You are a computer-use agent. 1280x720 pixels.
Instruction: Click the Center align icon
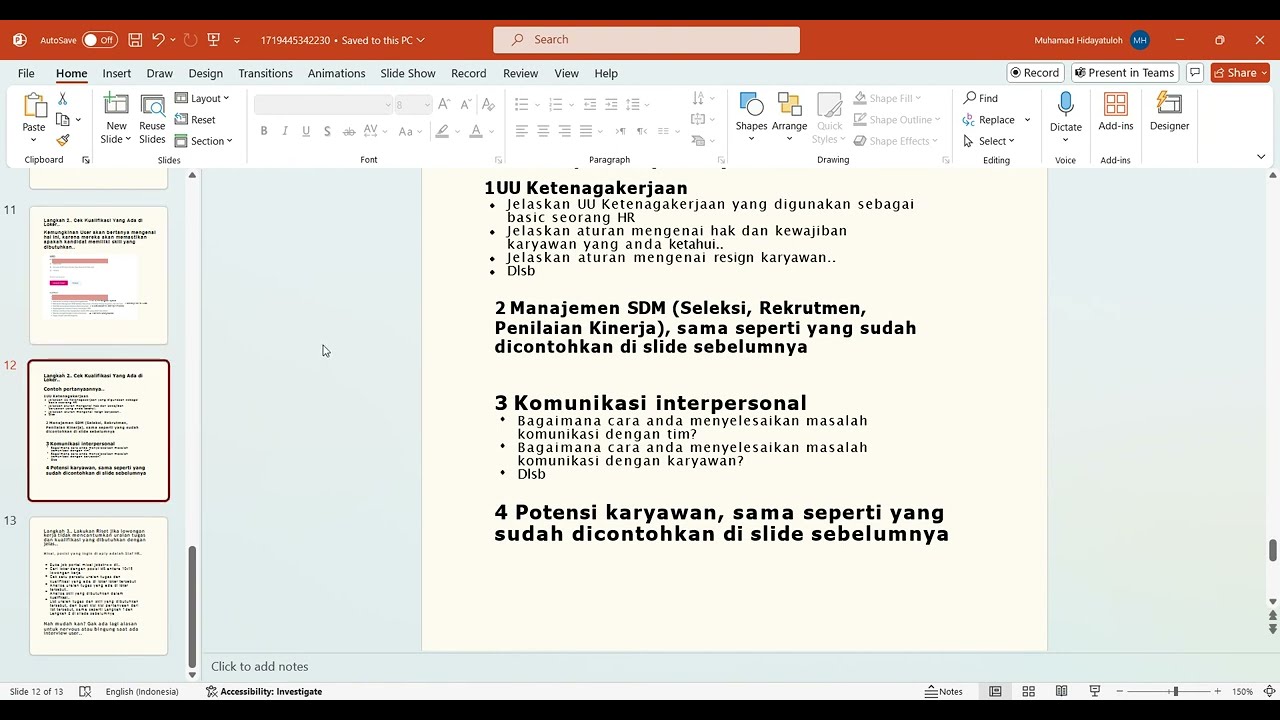[543, 131]
